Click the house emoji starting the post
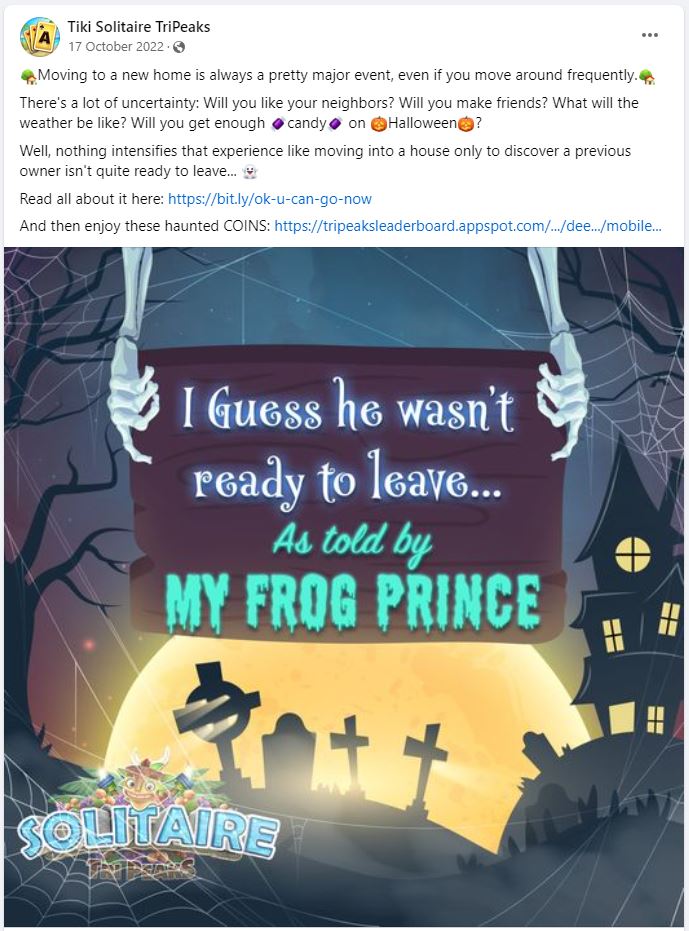 [28, 76]
